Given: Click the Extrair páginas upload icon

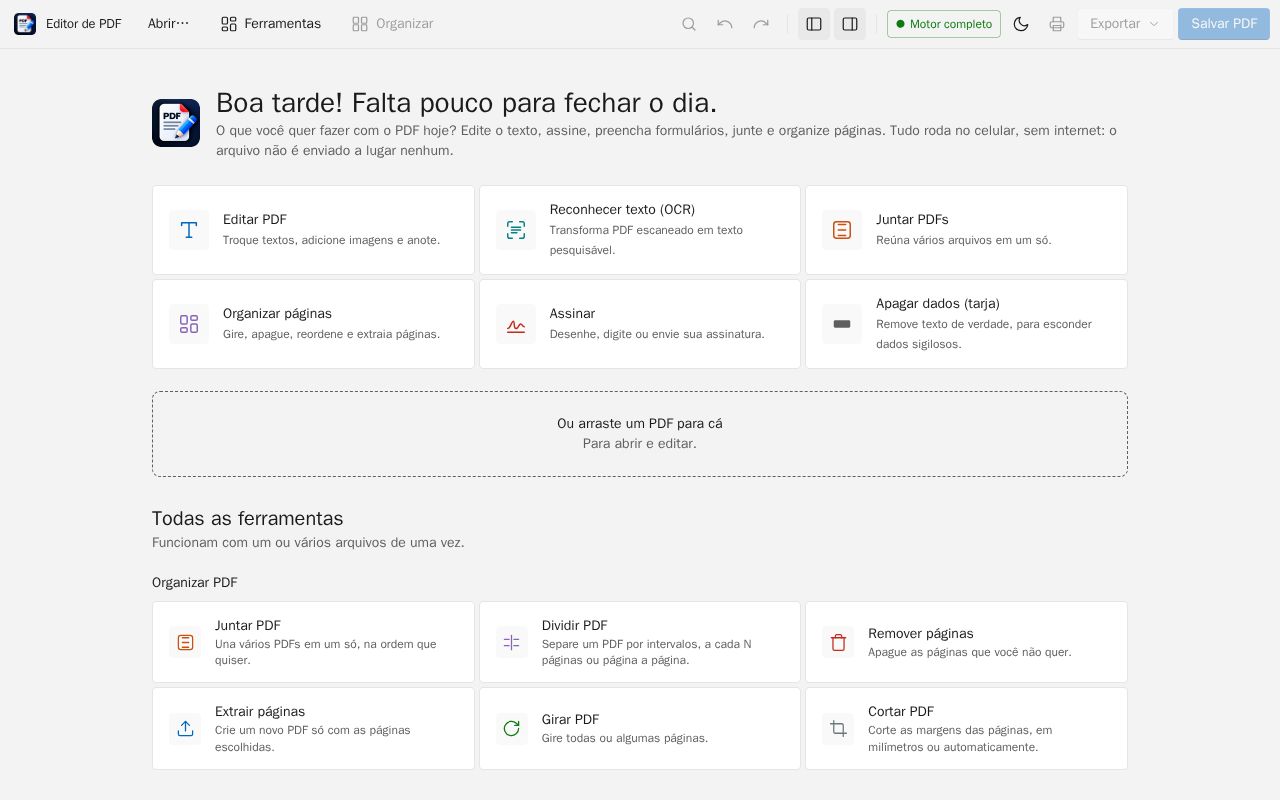Looking at the screenshot, I should (x=185, y=729).
